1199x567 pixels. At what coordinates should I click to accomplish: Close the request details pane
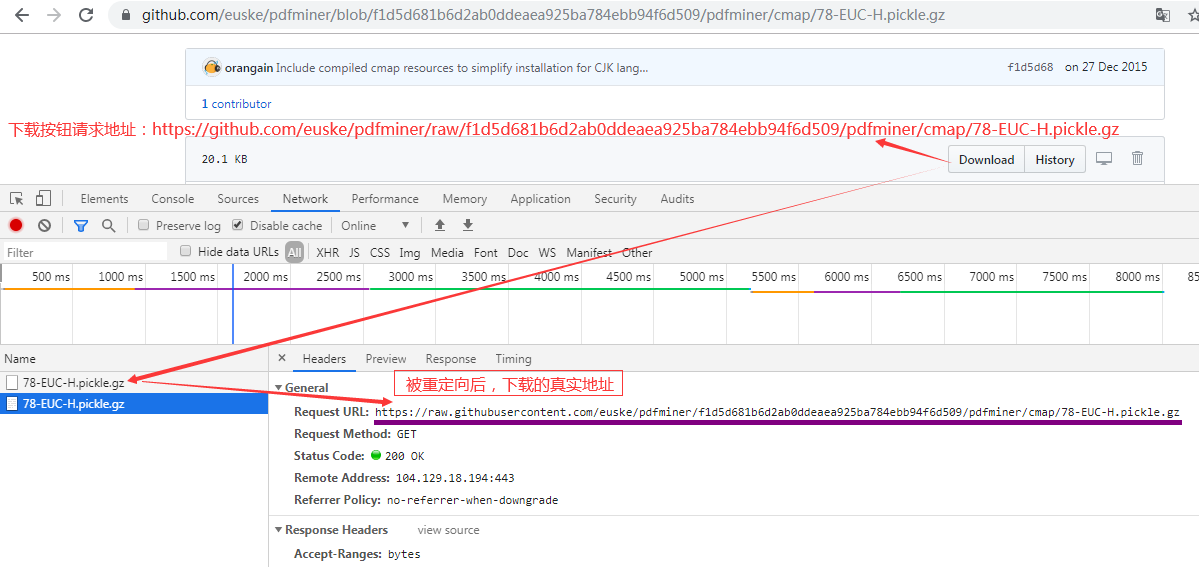tap(281, 358)
